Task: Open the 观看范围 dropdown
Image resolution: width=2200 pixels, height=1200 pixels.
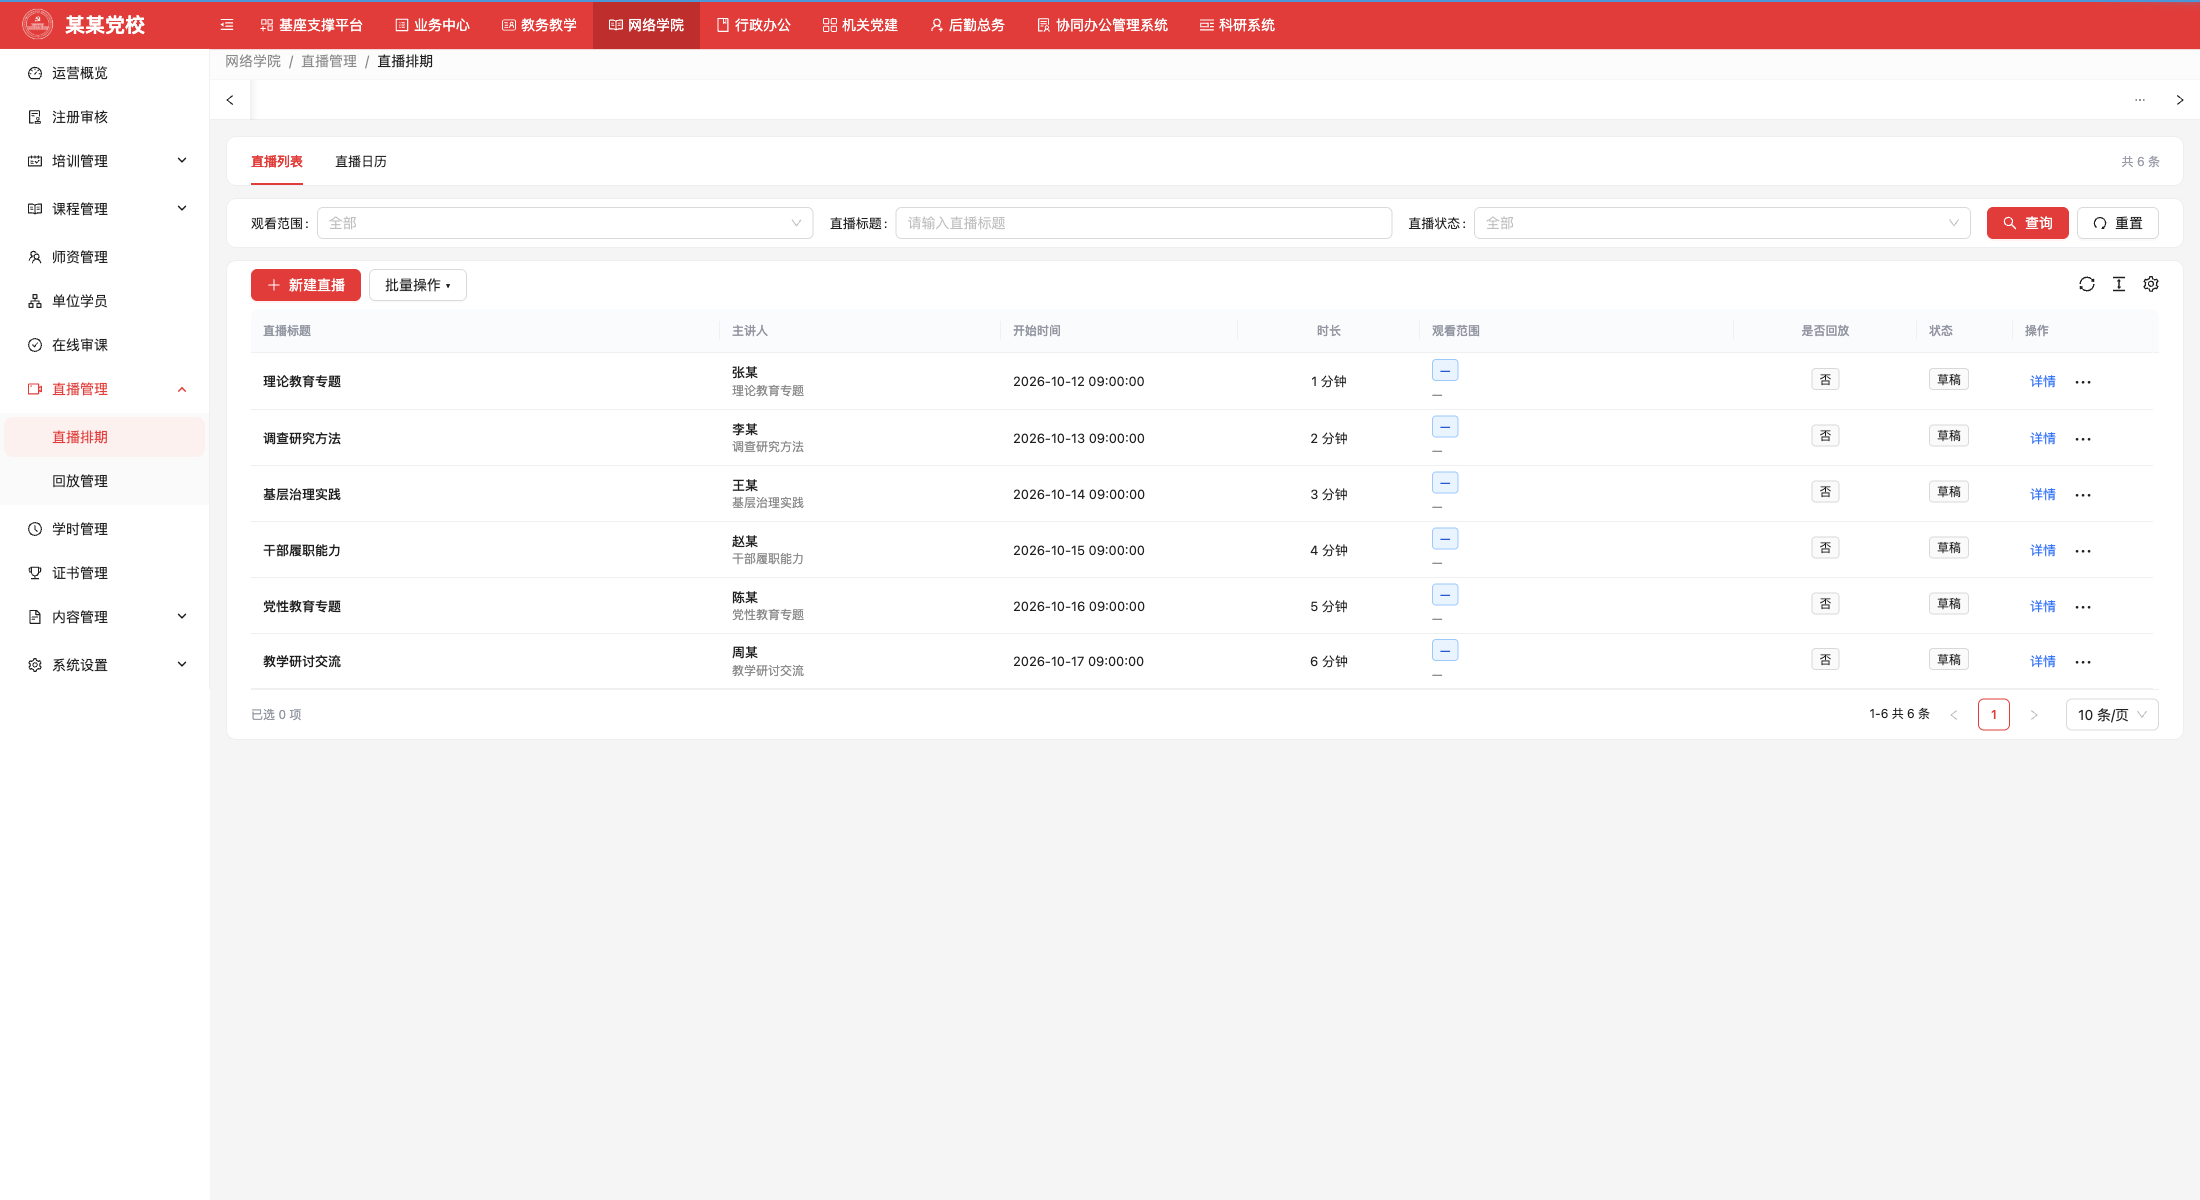Action: coord(565,223)
